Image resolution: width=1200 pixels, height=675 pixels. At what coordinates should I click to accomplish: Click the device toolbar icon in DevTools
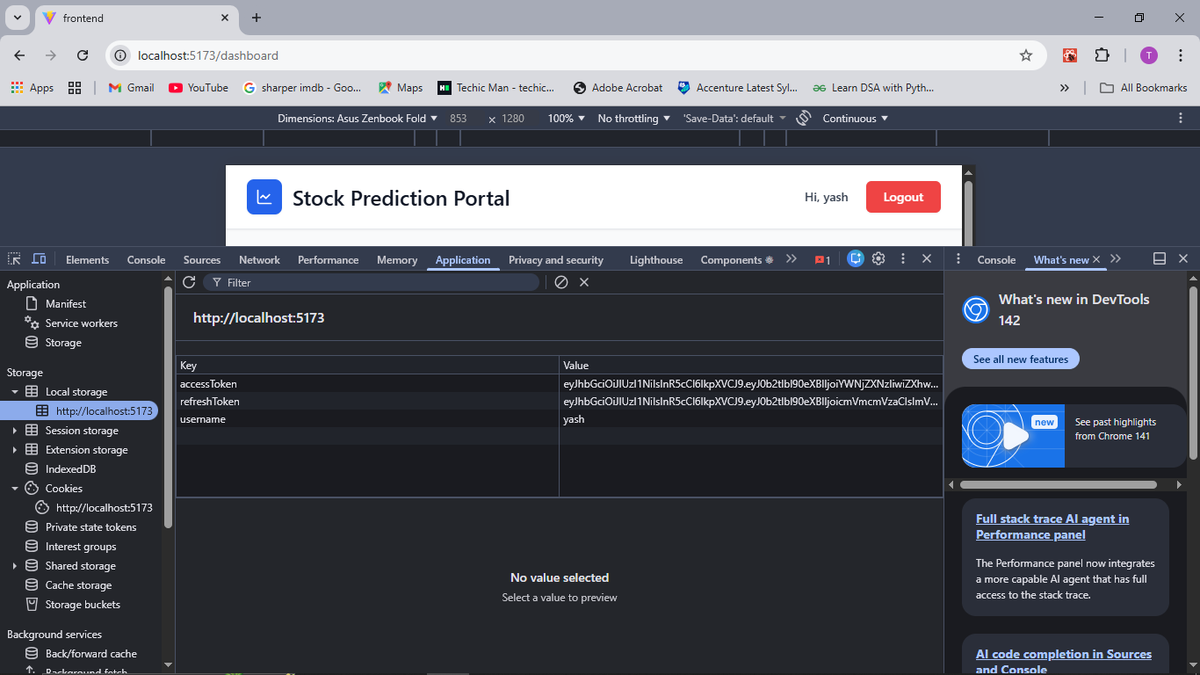pos(38,259)
